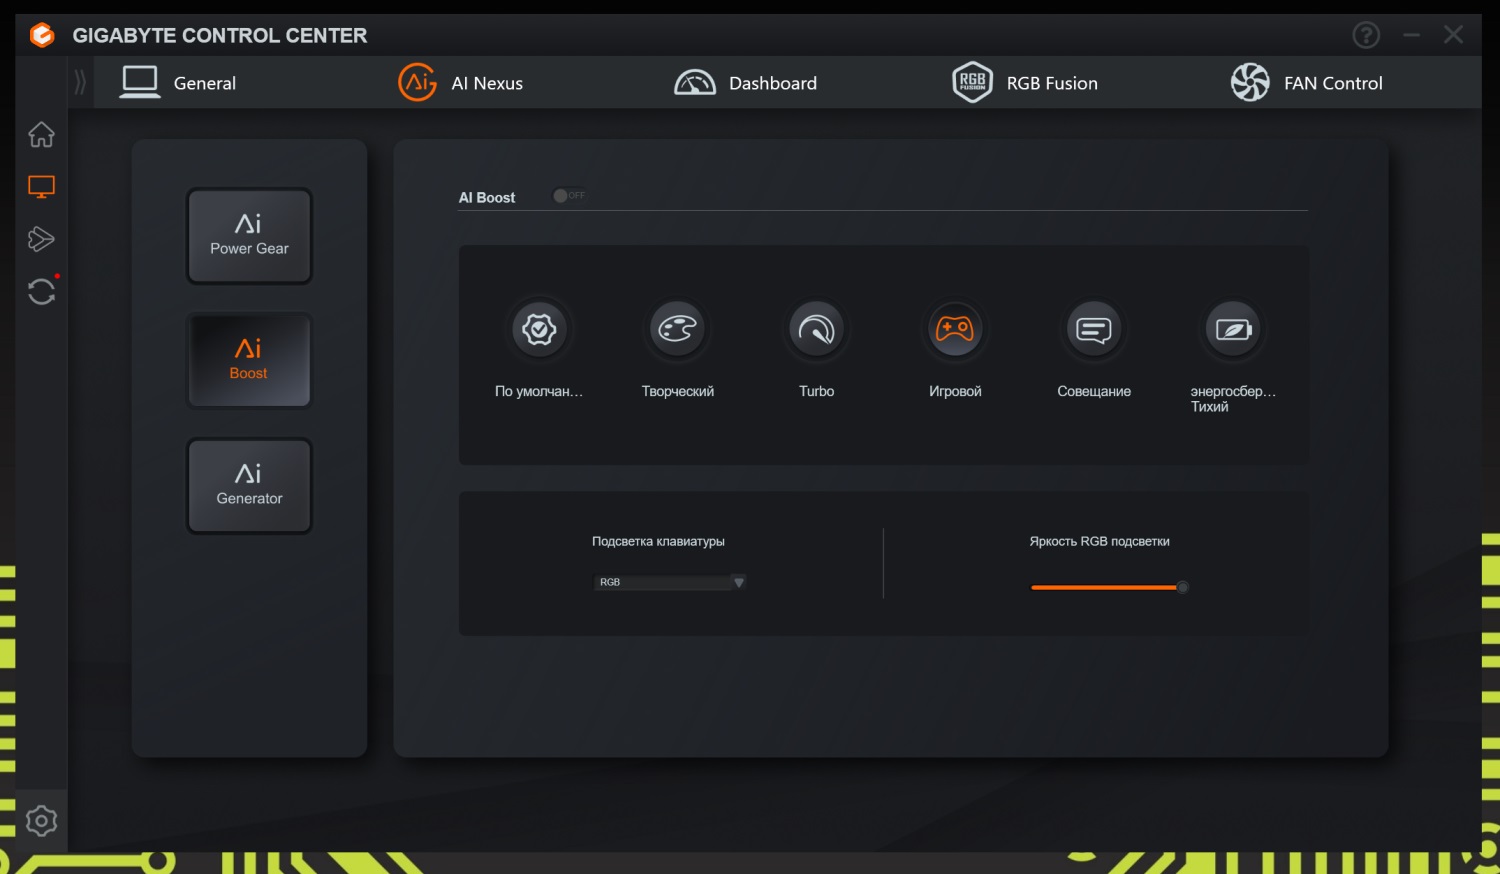1500x874 pixels.
Task: Click the AI Nexus orange icon
Action: [x=418, y=83]
